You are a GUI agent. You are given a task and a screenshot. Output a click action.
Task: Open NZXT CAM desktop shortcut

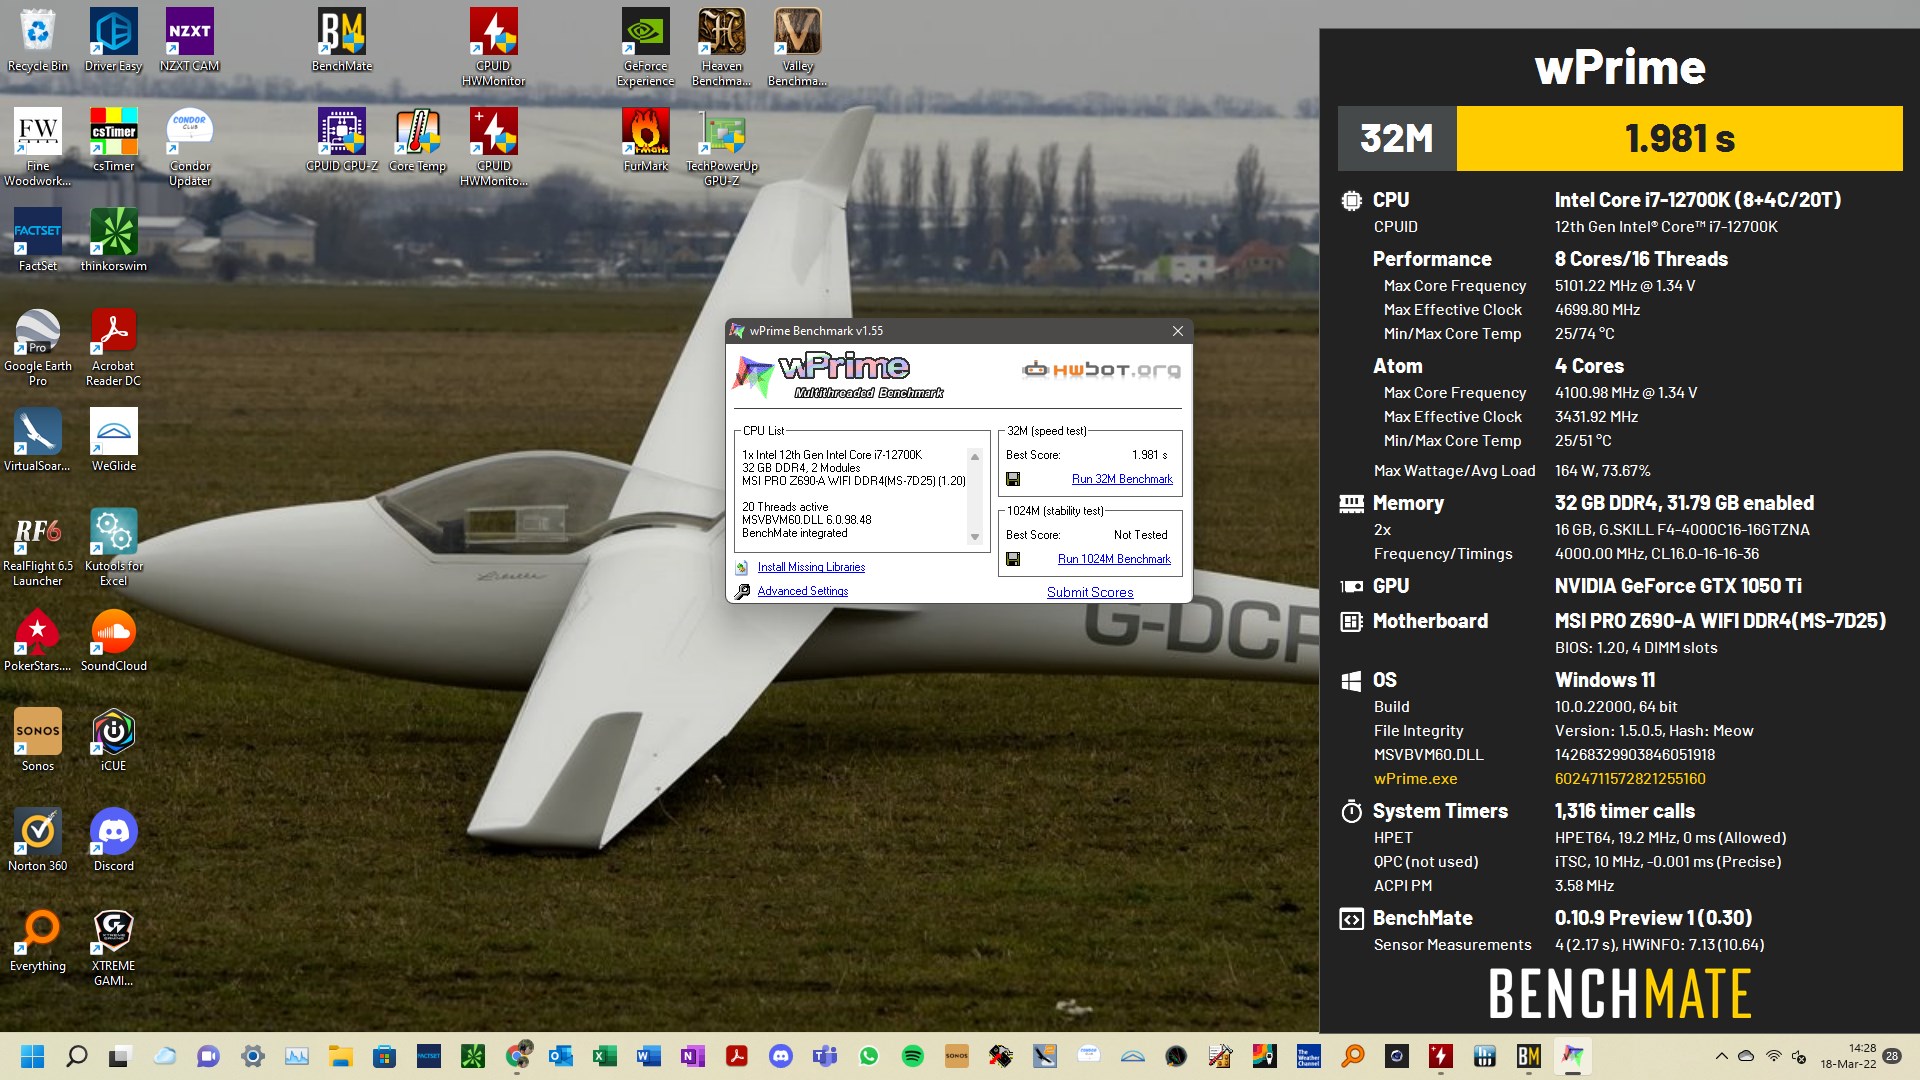(190, 40)
